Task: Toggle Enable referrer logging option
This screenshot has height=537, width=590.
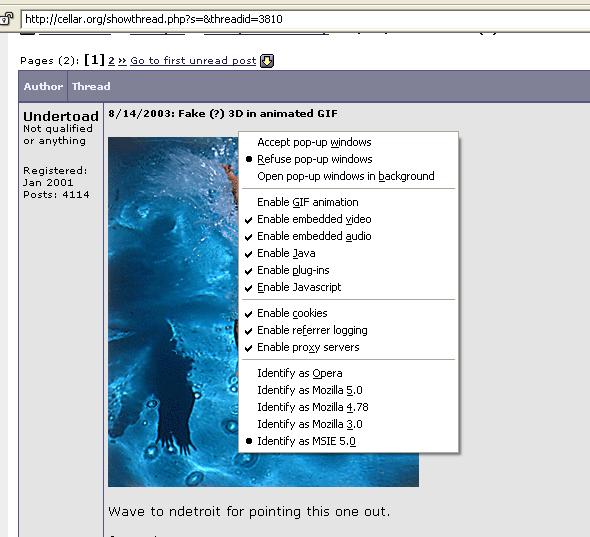Action: click(x=348, y=330)
